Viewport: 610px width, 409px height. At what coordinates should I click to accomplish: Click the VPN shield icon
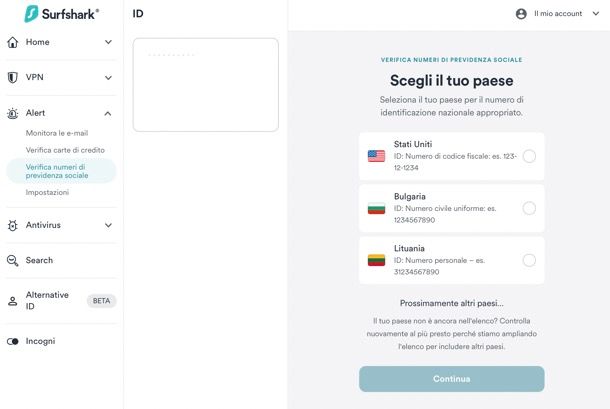pos(12,77)
